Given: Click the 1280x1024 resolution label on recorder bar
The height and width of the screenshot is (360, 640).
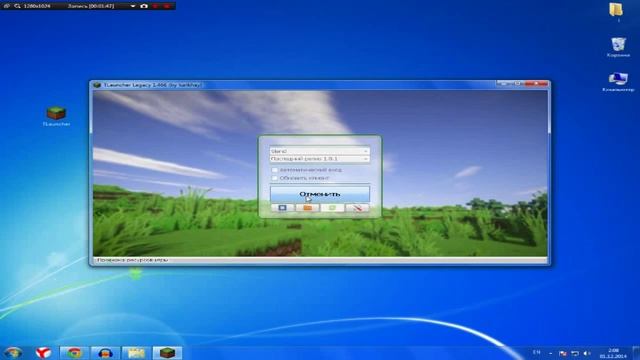Looking at the screenshot, I should click(37, 6).
